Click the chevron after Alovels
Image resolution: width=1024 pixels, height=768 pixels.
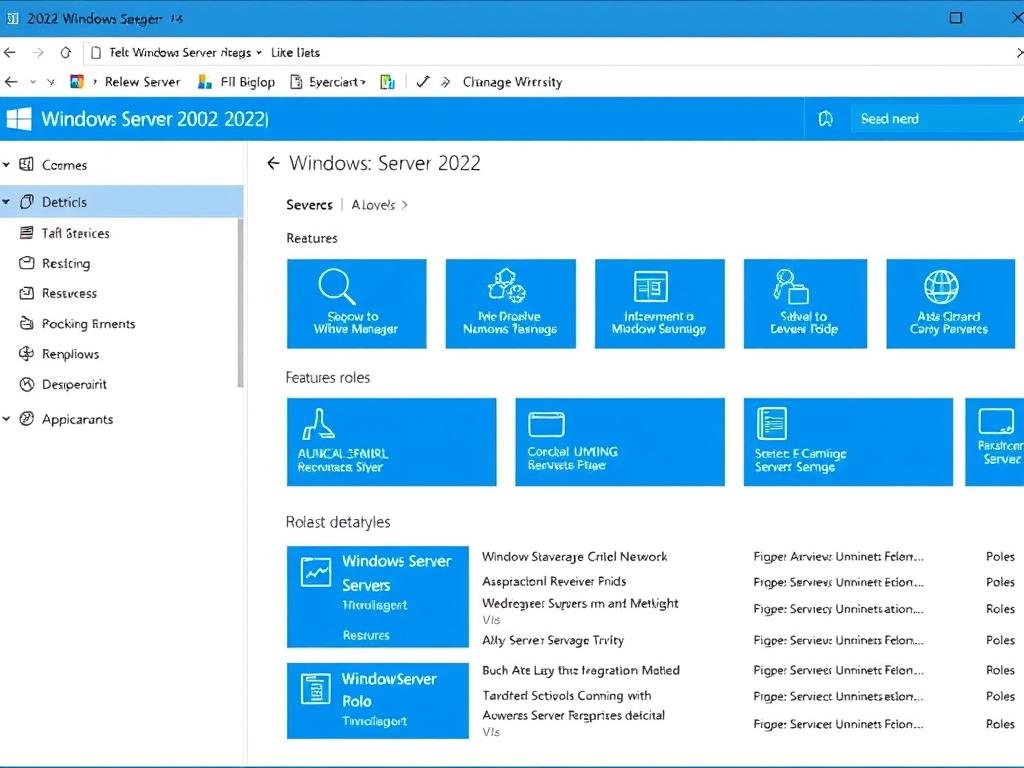405,205
